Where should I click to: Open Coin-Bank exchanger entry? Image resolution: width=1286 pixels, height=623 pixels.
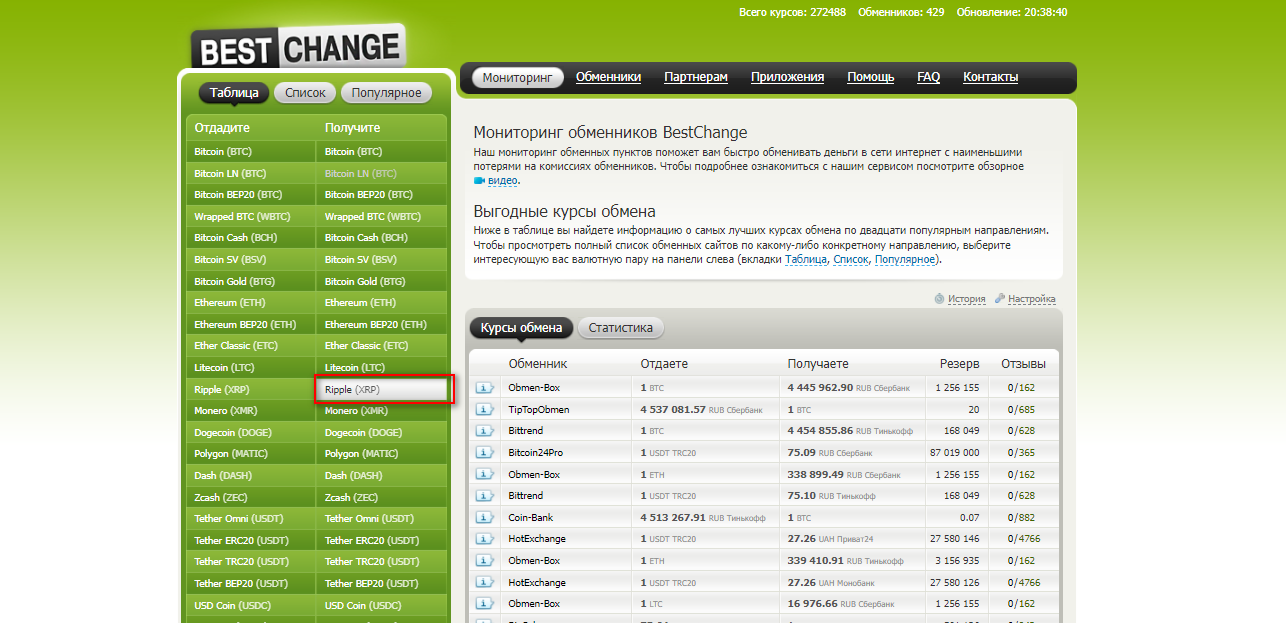[x=531, y=517]
